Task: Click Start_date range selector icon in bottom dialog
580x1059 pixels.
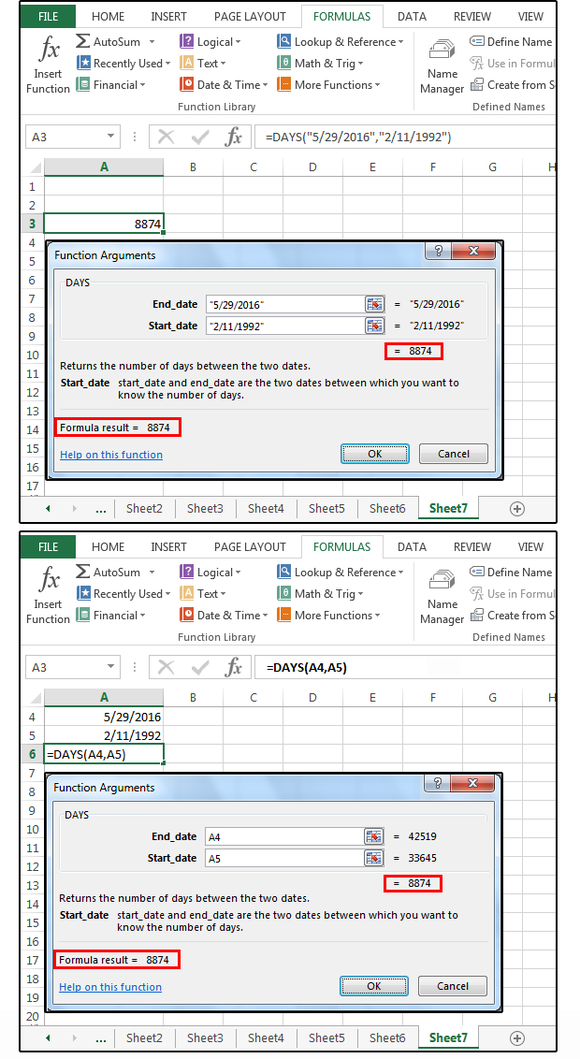Action: (x=374, y=858)
